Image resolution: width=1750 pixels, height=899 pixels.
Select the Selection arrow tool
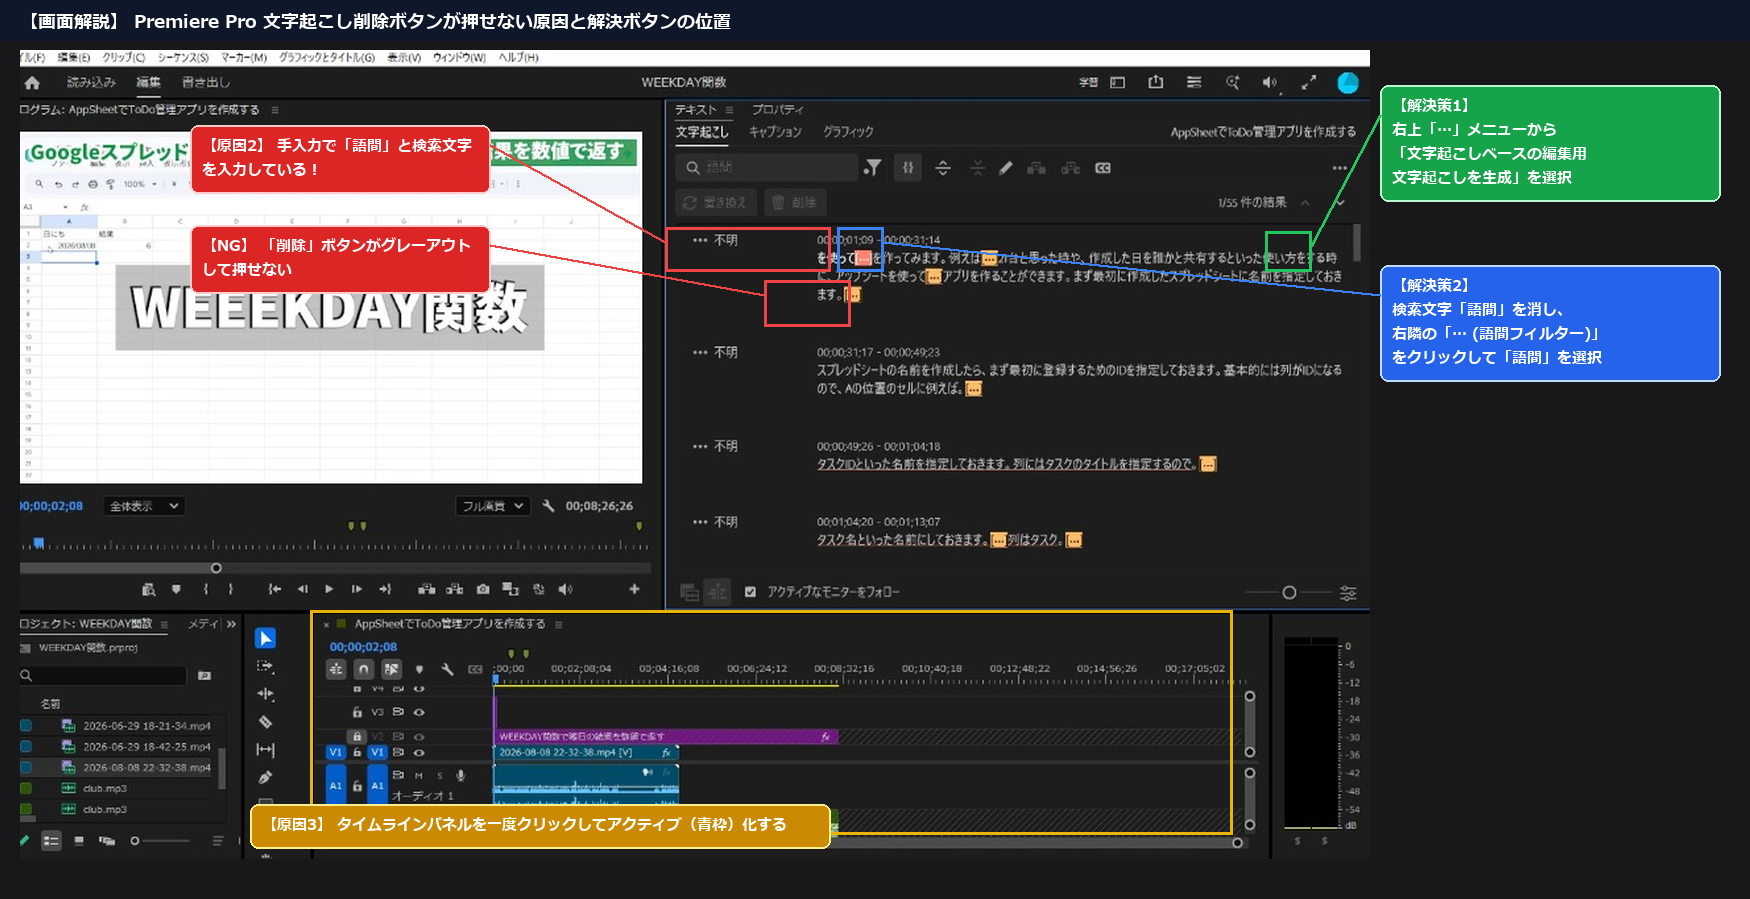coord(265,638)
